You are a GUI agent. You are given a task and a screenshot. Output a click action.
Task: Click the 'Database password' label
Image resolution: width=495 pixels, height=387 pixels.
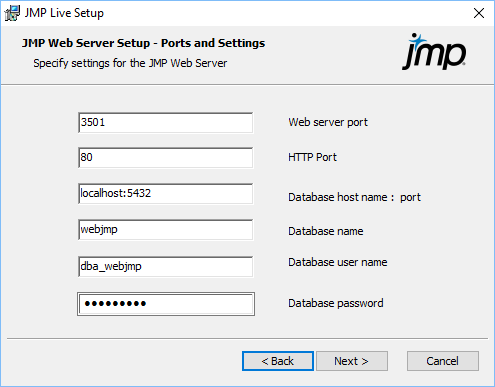[336, 303]
